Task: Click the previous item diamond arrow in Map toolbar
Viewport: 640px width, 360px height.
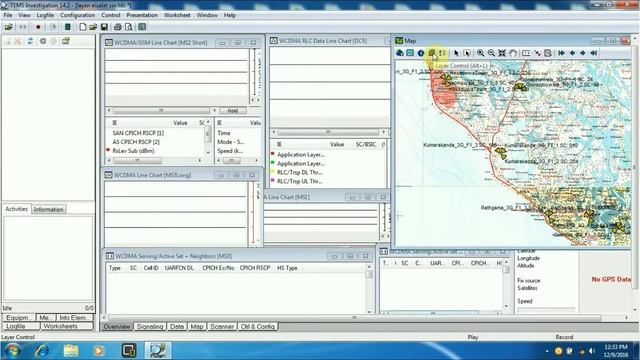Action: click(x=572, y=53)
